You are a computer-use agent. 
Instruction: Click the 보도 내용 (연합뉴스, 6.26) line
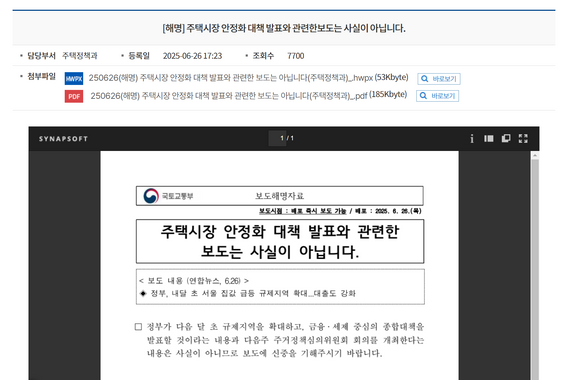pyautogui.click(x=194, y=281)
